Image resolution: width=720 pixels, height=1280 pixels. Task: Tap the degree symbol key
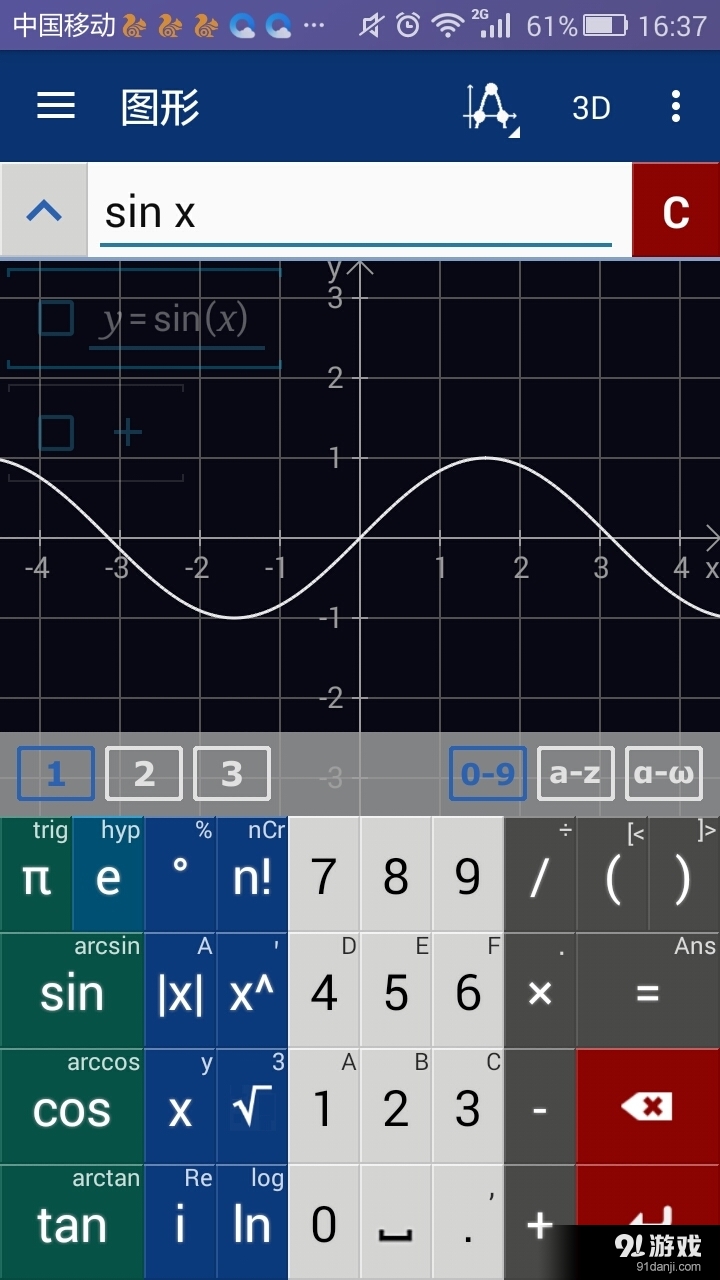click(180, 875)
